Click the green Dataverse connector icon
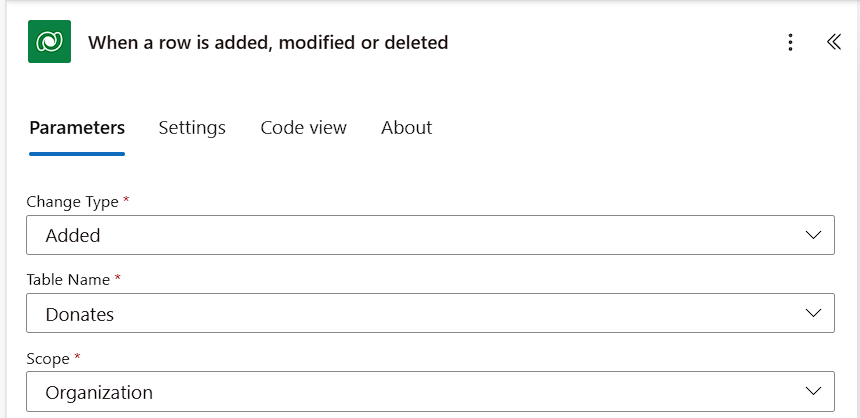The width and height of the screenshot is (860, 418). coord(49,42)
